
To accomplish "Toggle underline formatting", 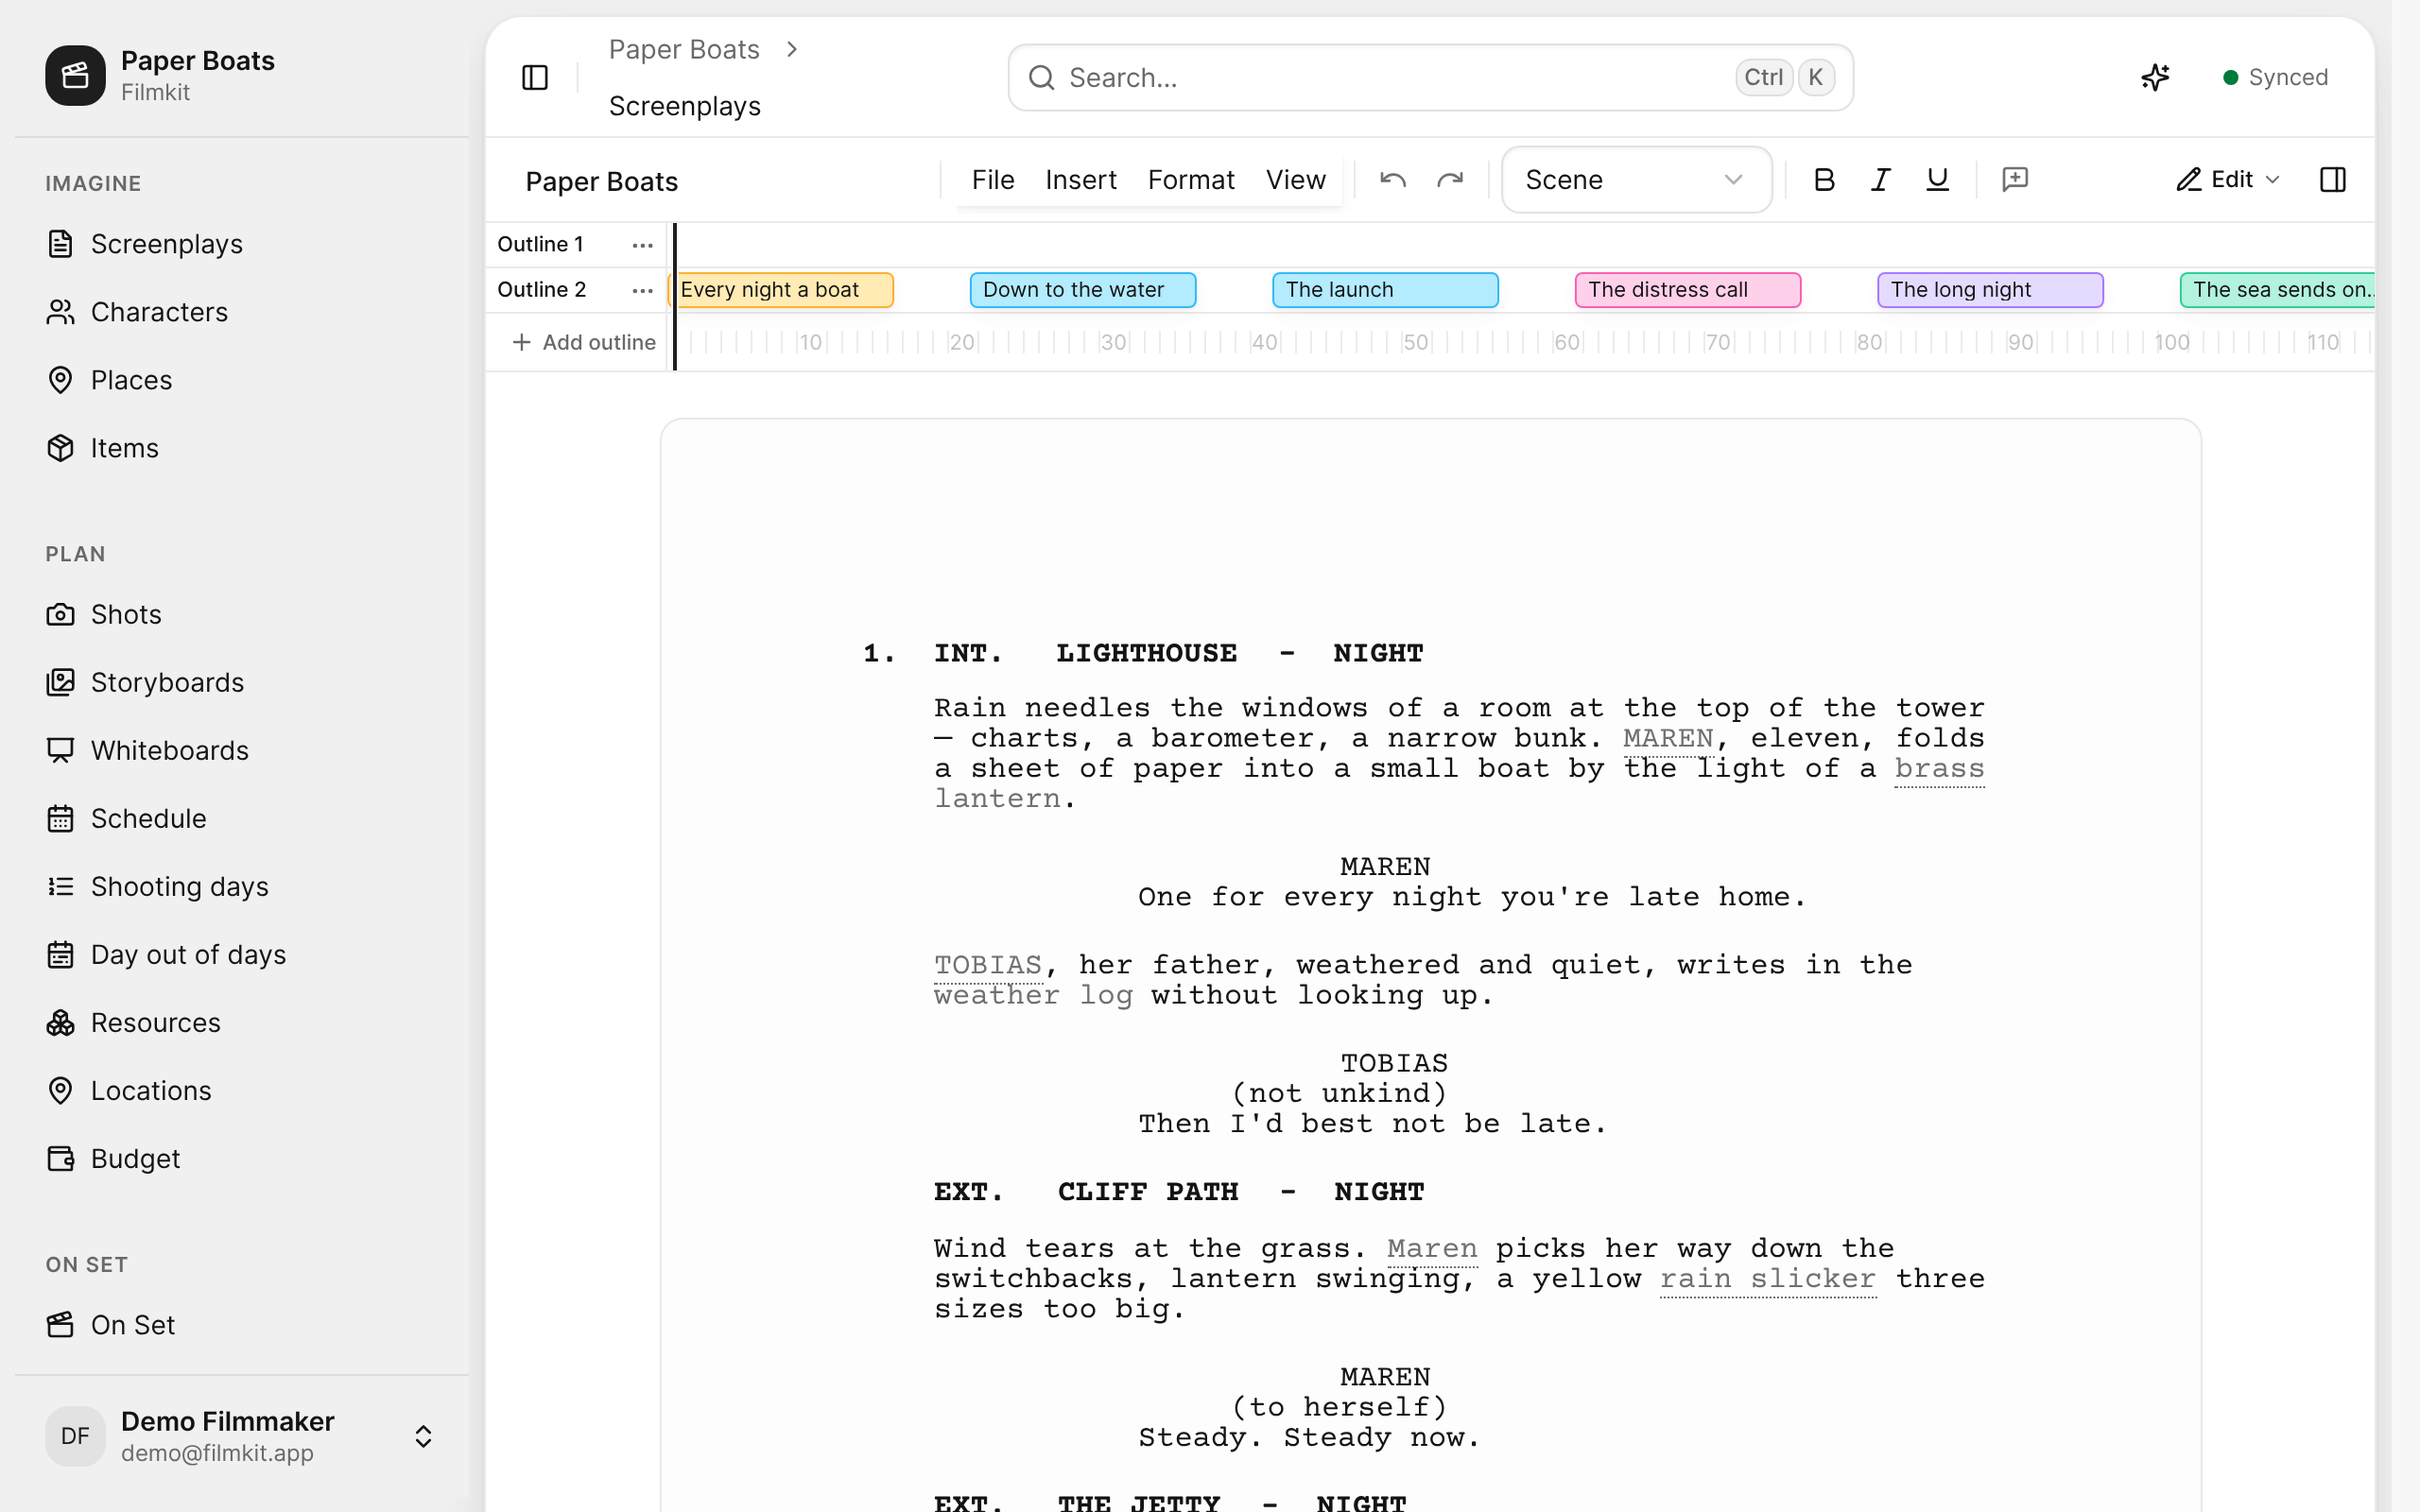I will point(1938,180).
